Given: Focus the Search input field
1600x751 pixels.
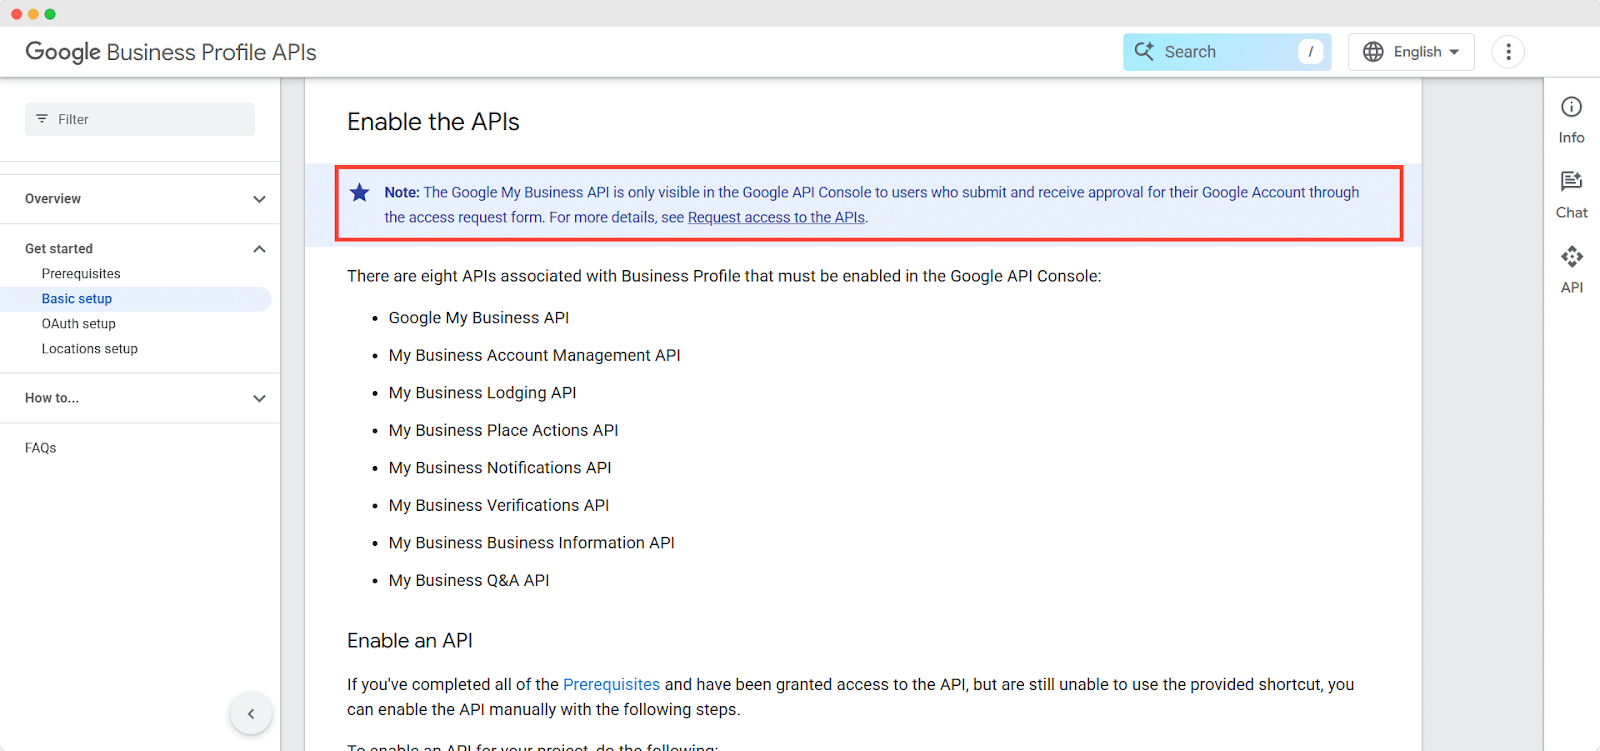Looking at the screenshot, I should pos(1227,52).
